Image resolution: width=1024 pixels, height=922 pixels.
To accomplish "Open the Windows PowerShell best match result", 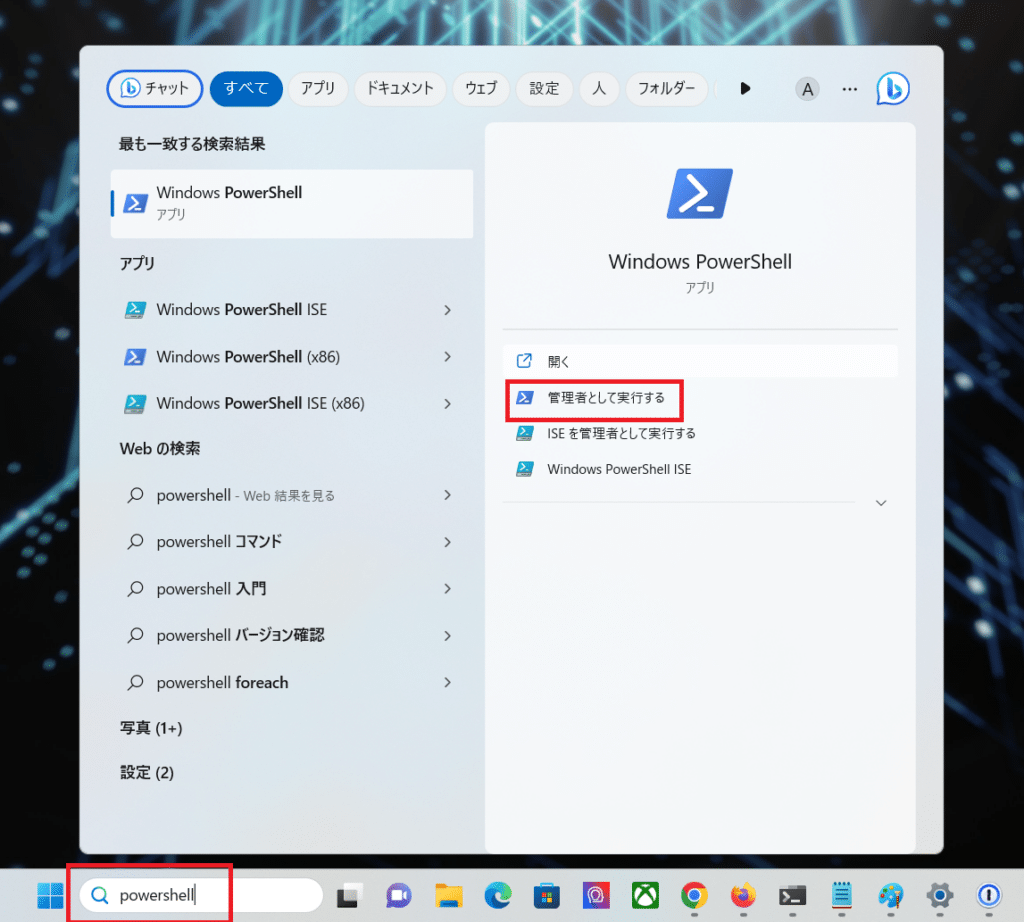I will pos(292,204).
